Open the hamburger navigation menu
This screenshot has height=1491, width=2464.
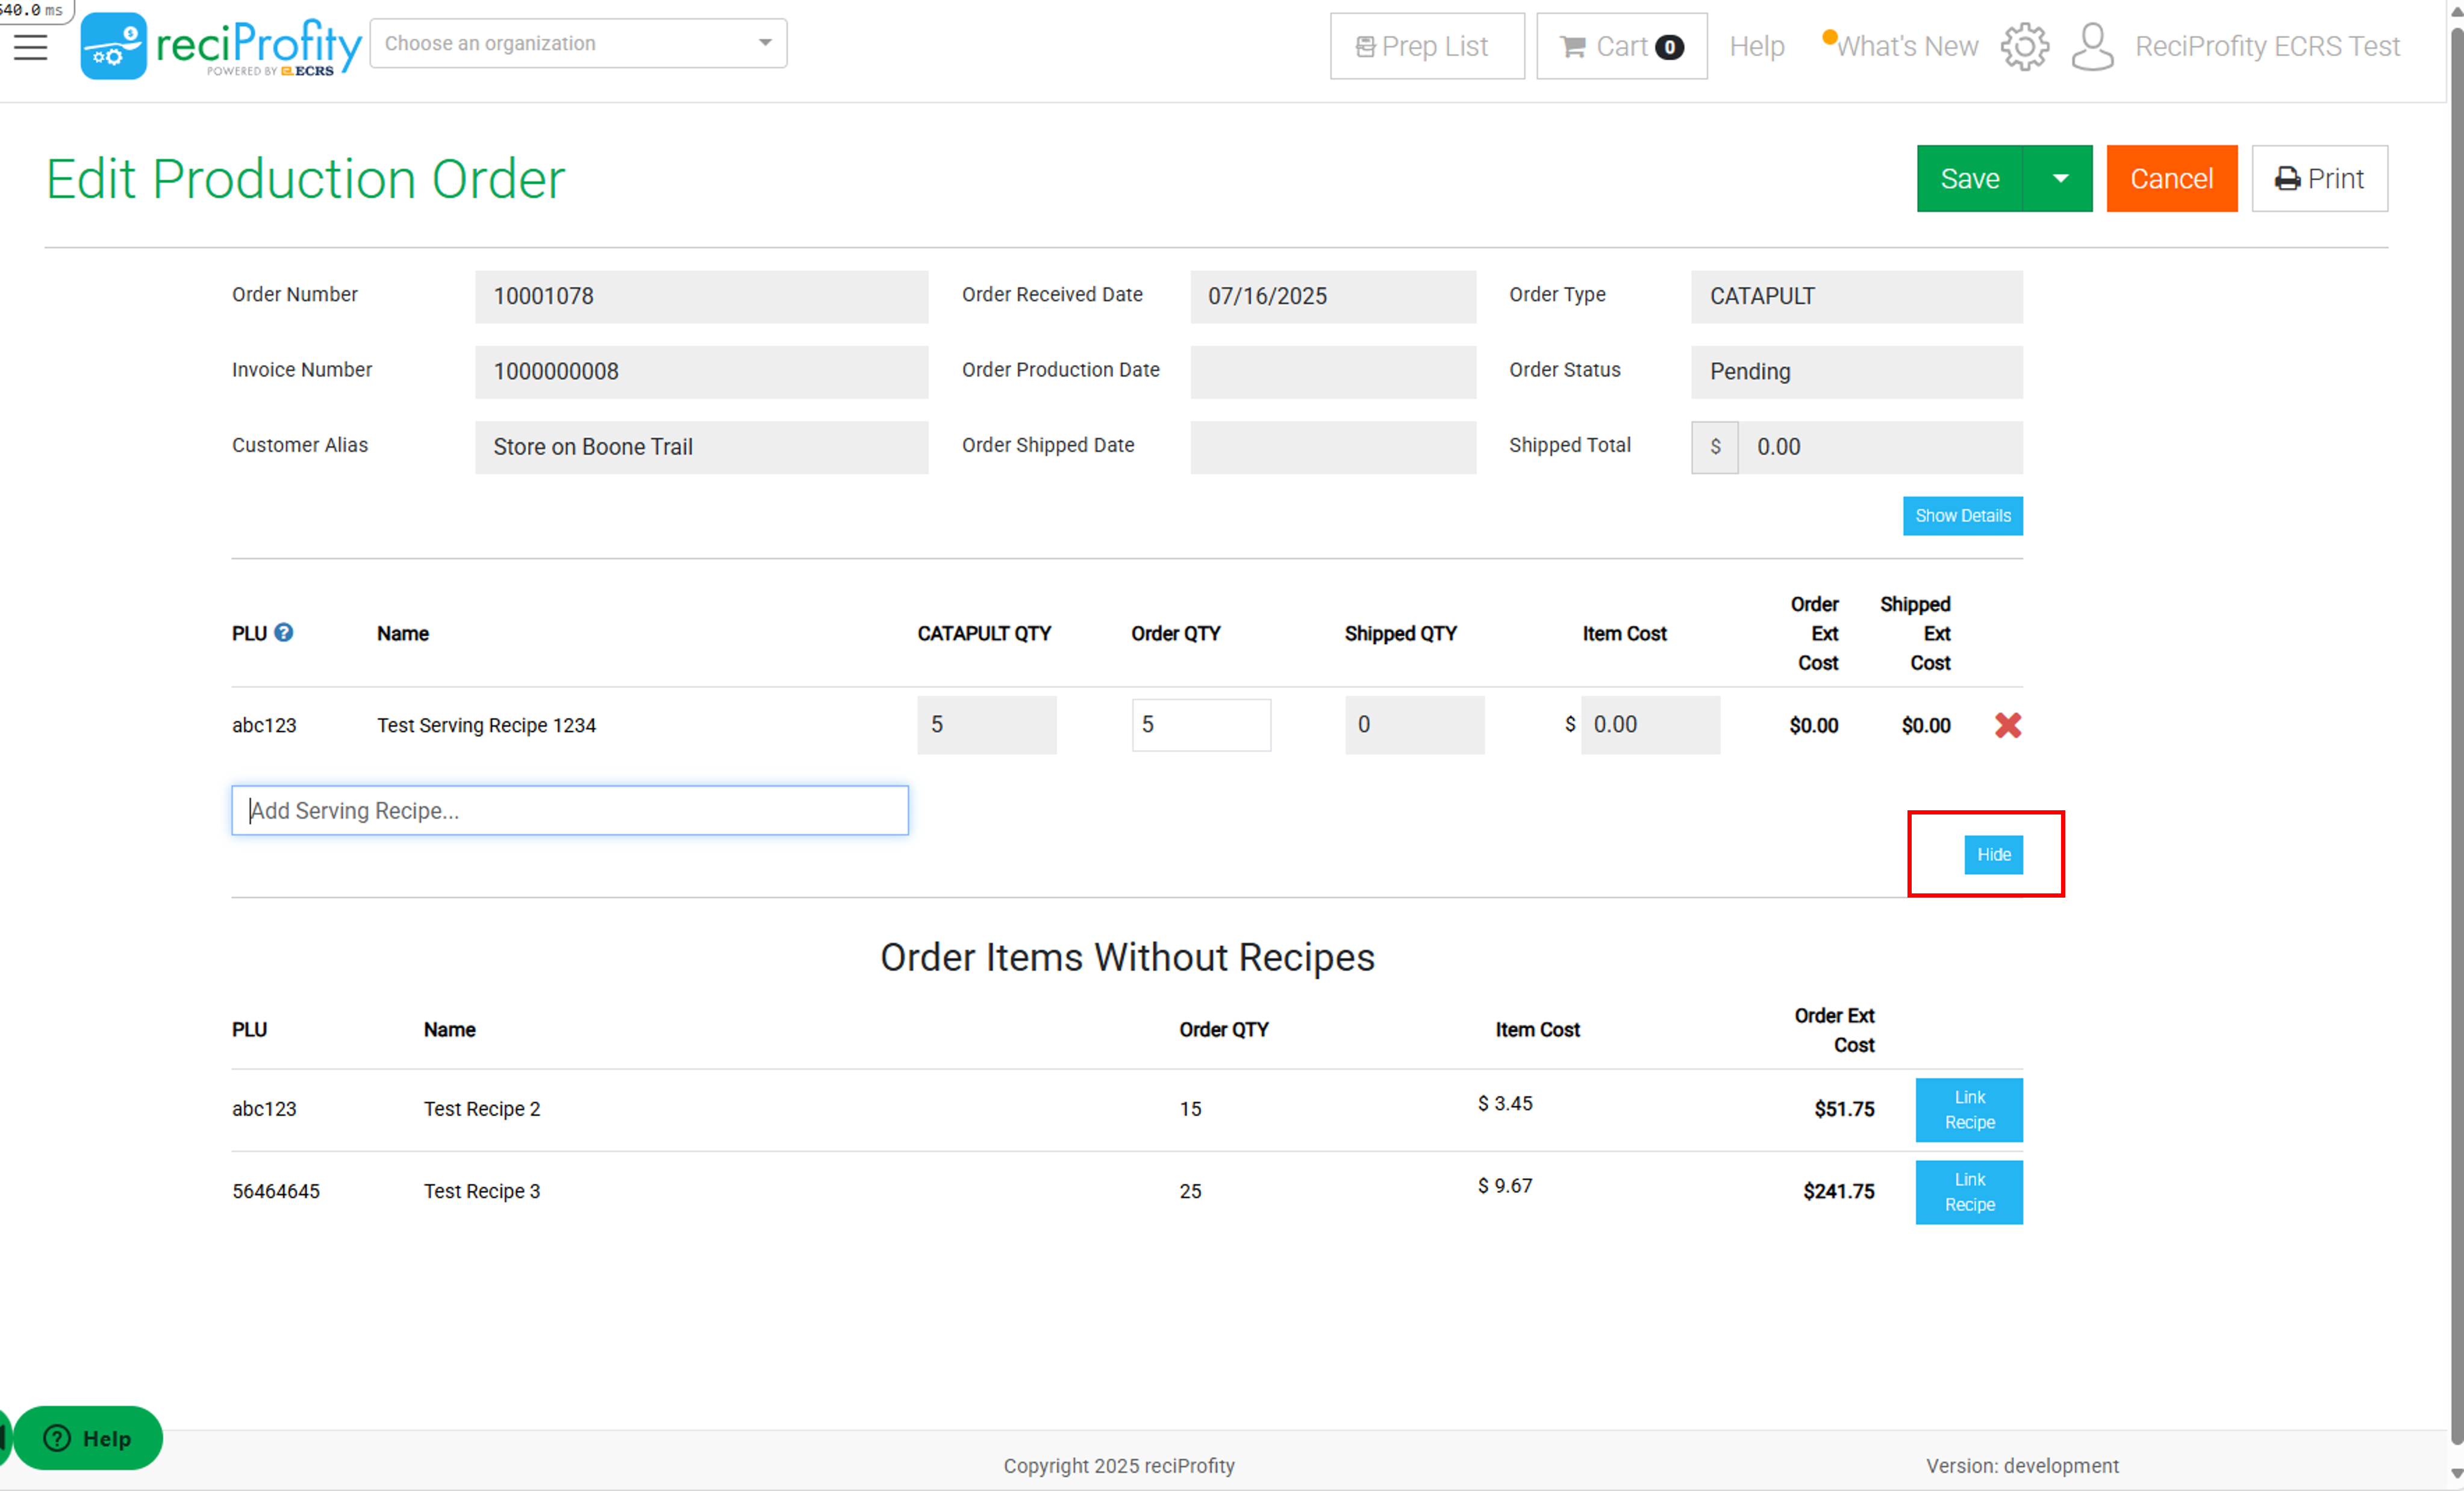31,46
